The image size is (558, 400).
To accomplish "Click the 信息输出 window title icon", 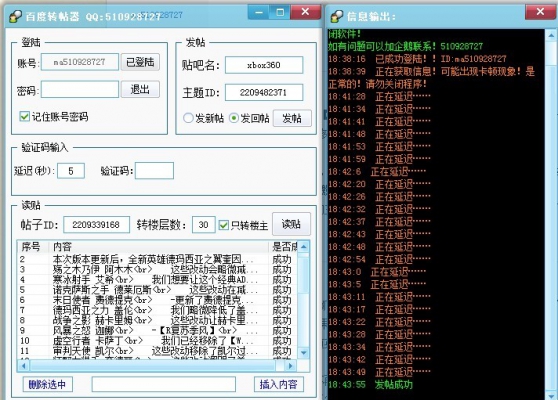I will click(x=337, y=16).
